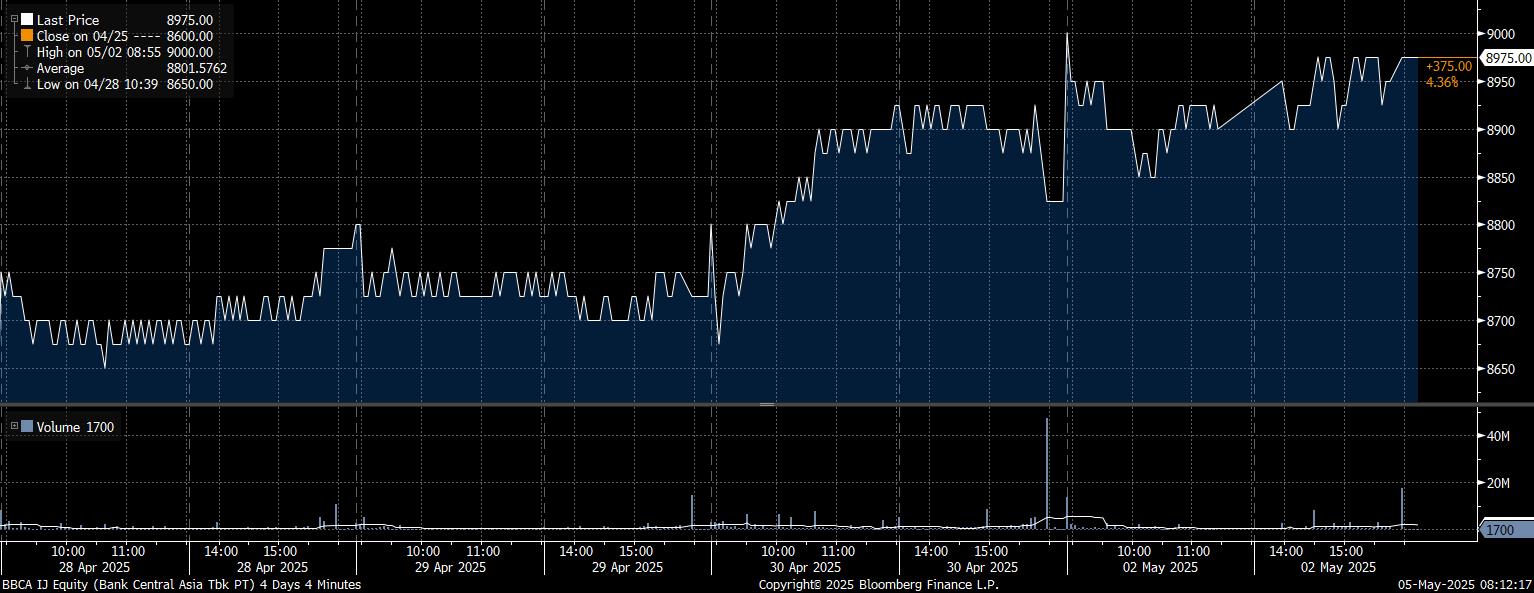Select the Volume legend label
Image resolution: width=1534 pixels, height=593 pixels.
tap(59, 427)
